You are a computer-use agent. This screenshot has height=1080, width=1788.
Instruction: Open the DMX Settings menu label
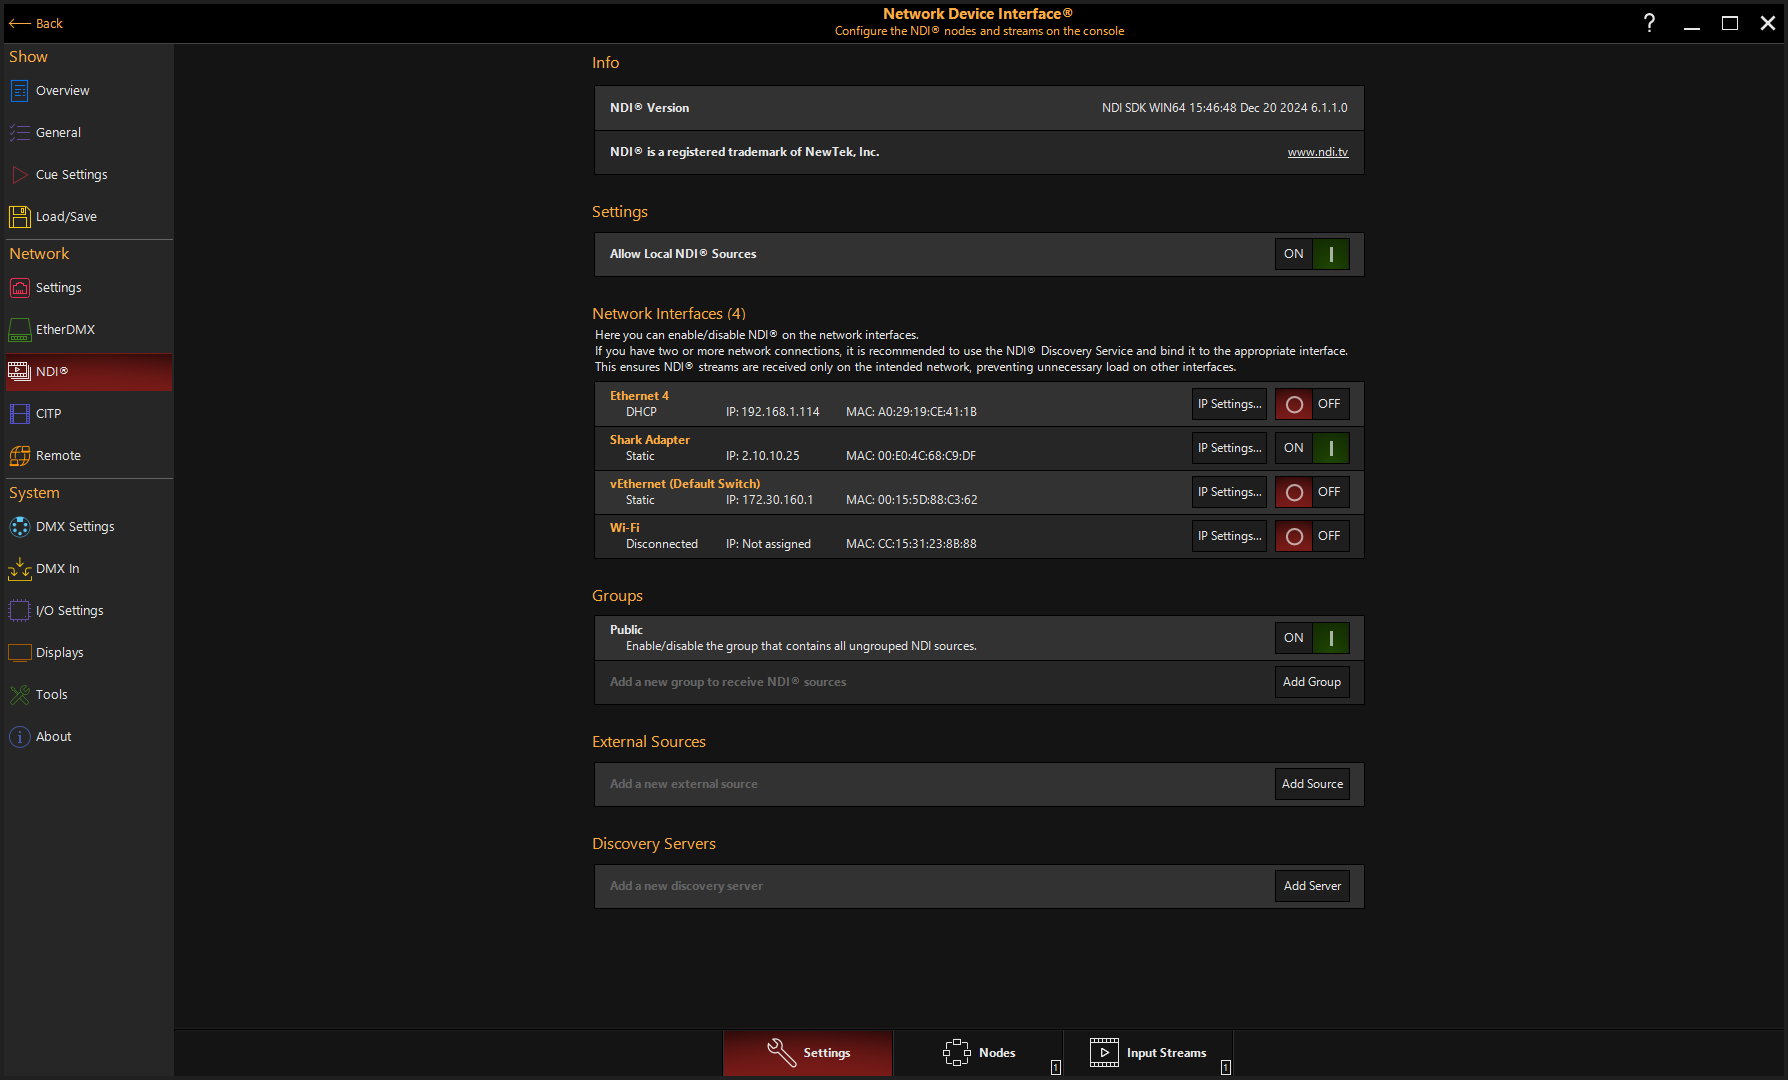pyautogui.click(x=75, y=527)
